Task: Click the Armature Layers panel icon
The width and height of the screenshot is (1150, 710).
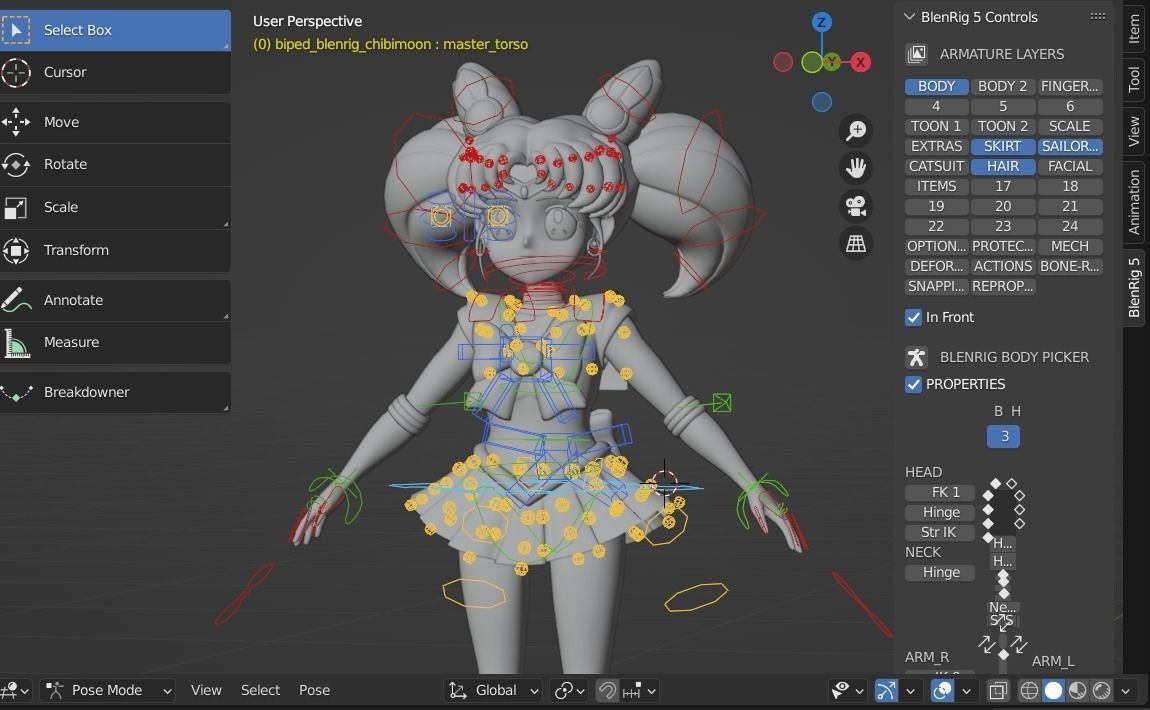Action: click(x=916, y=54)
